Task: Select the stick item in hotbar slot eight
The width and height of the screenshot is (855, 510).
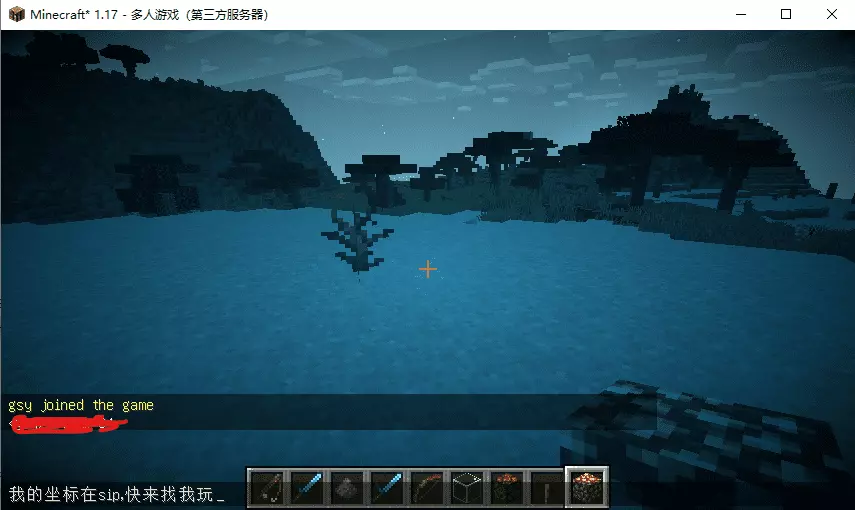Action: click(x=547, y=487)
